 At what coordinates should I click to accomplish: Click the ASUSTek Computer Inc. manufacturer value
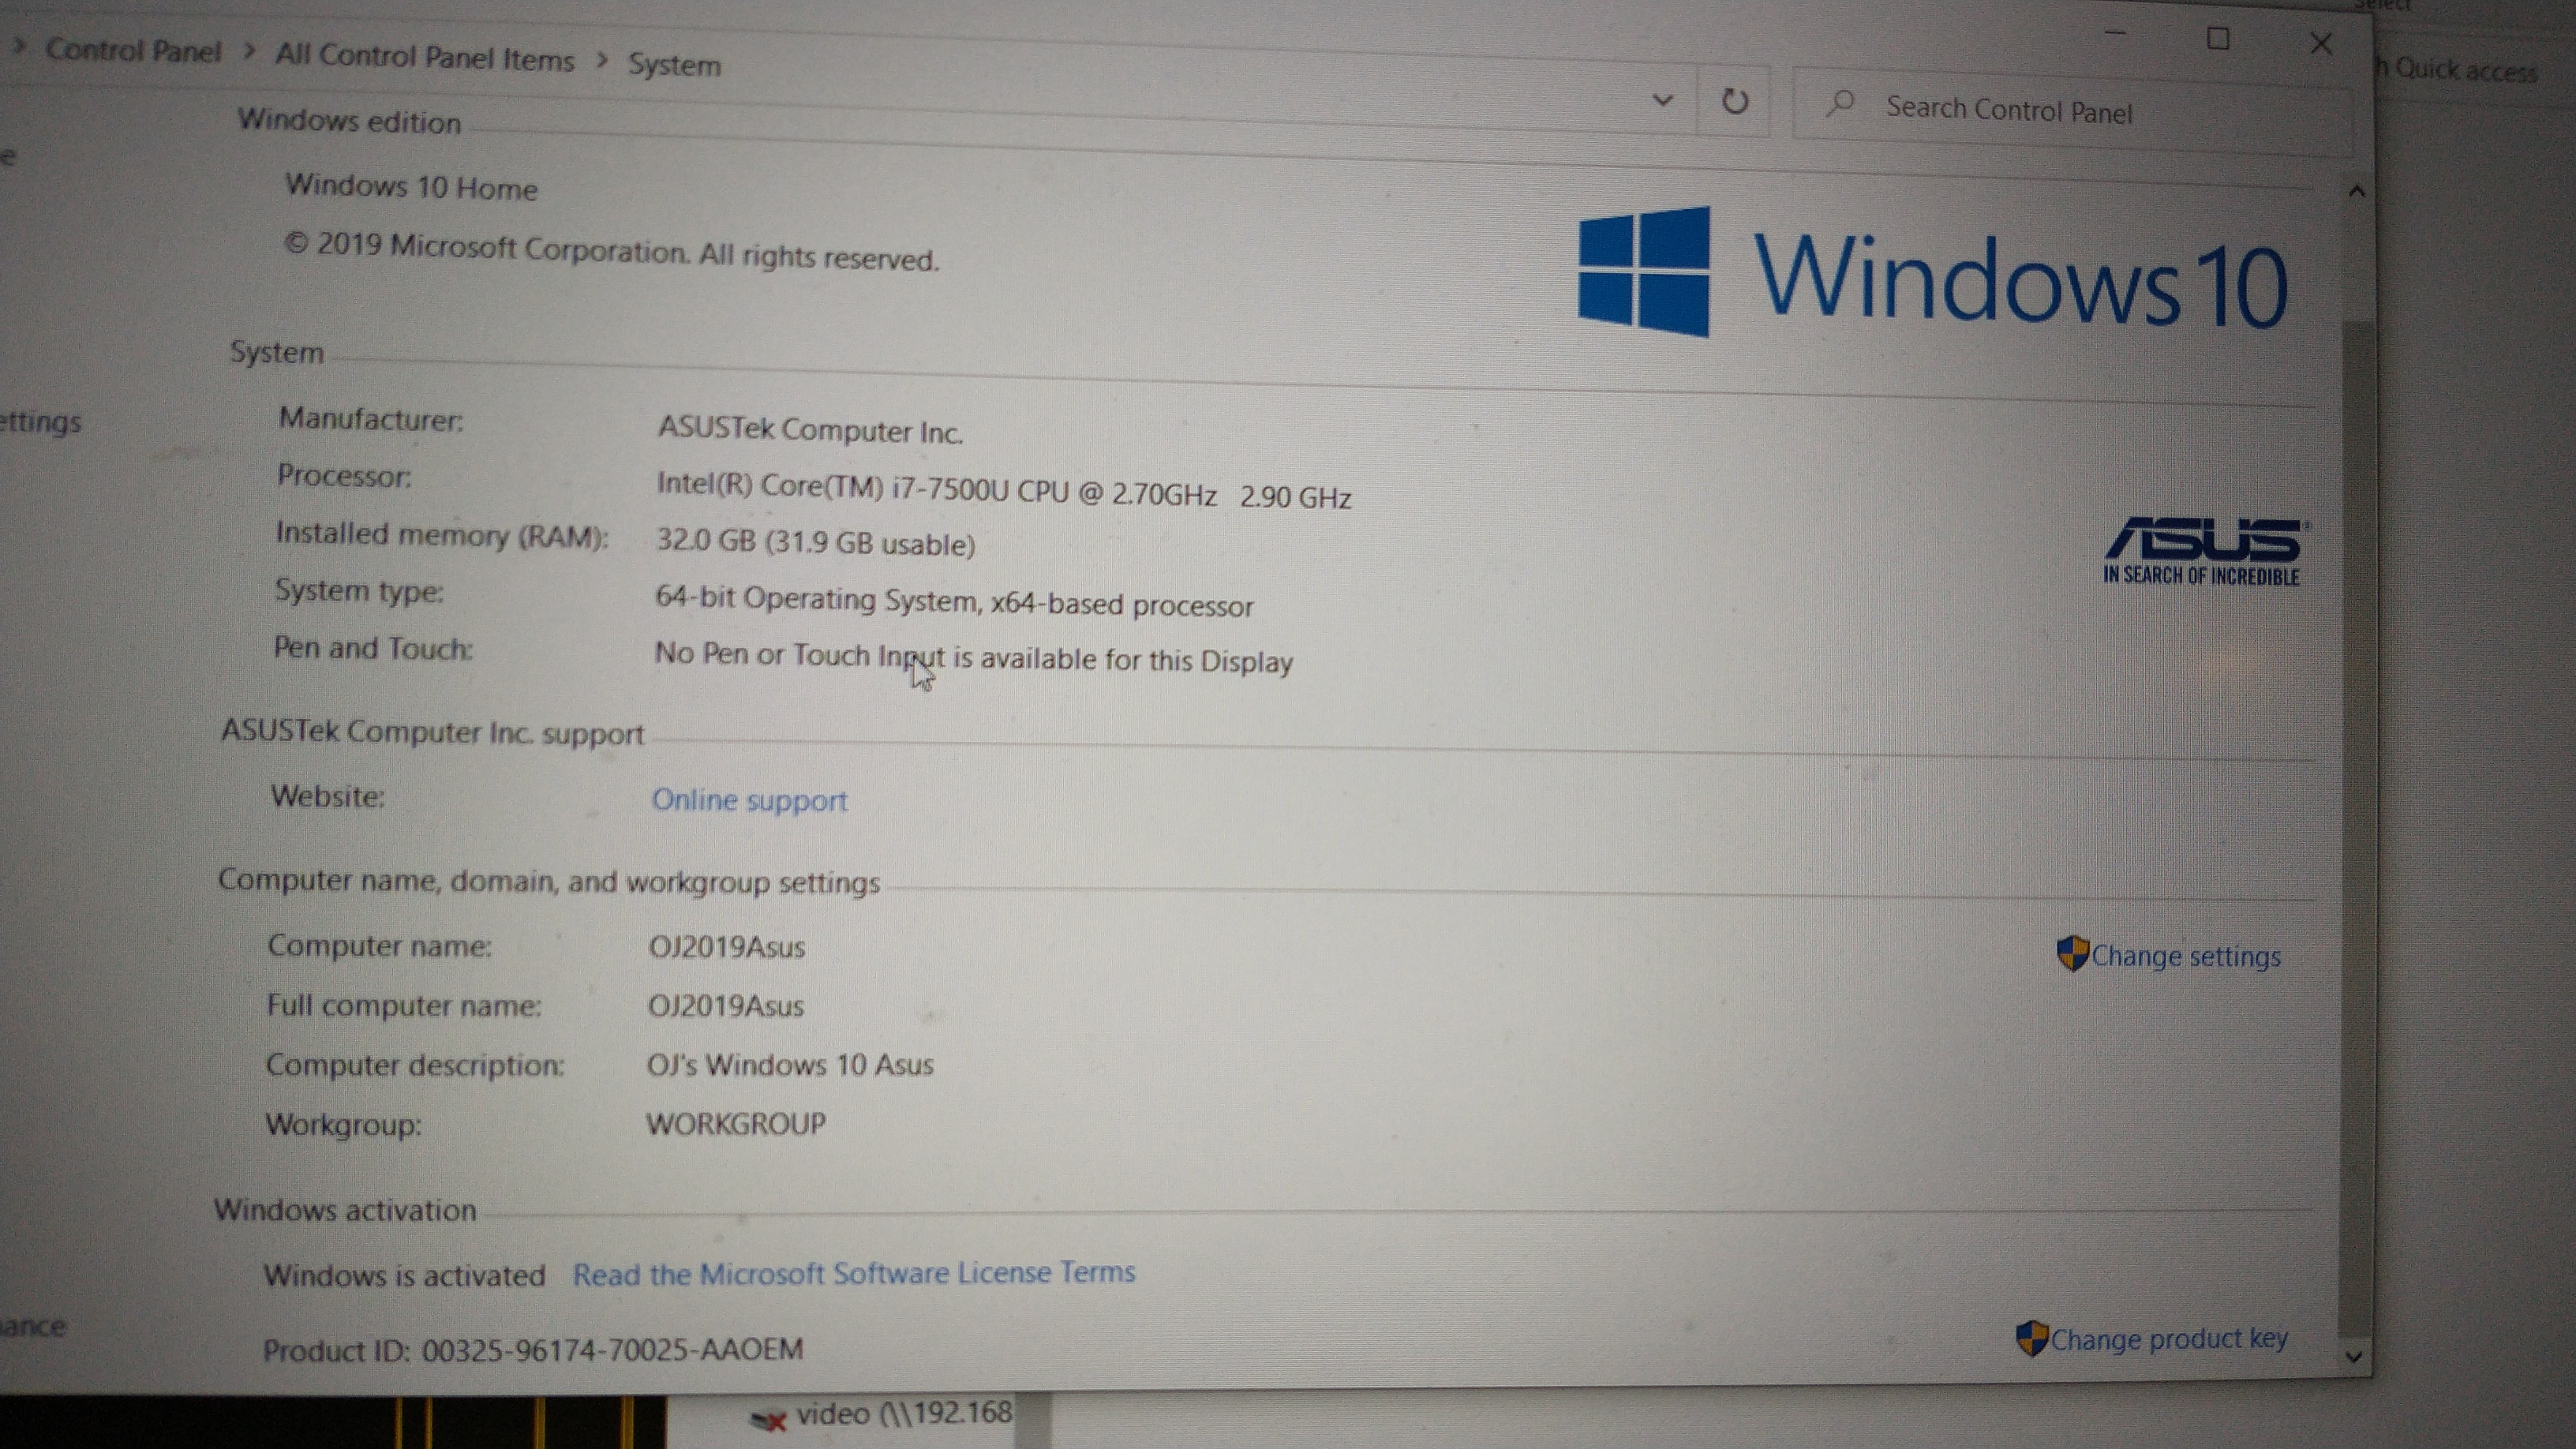pos(810,430)
